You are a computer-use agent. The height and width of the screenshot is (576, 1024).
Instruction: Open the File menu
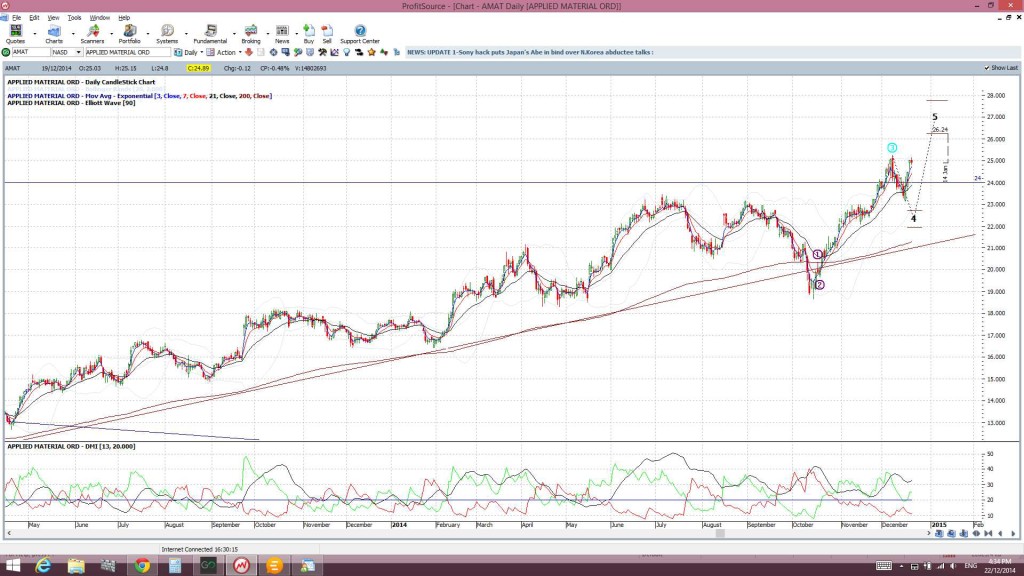click(16, 18)
